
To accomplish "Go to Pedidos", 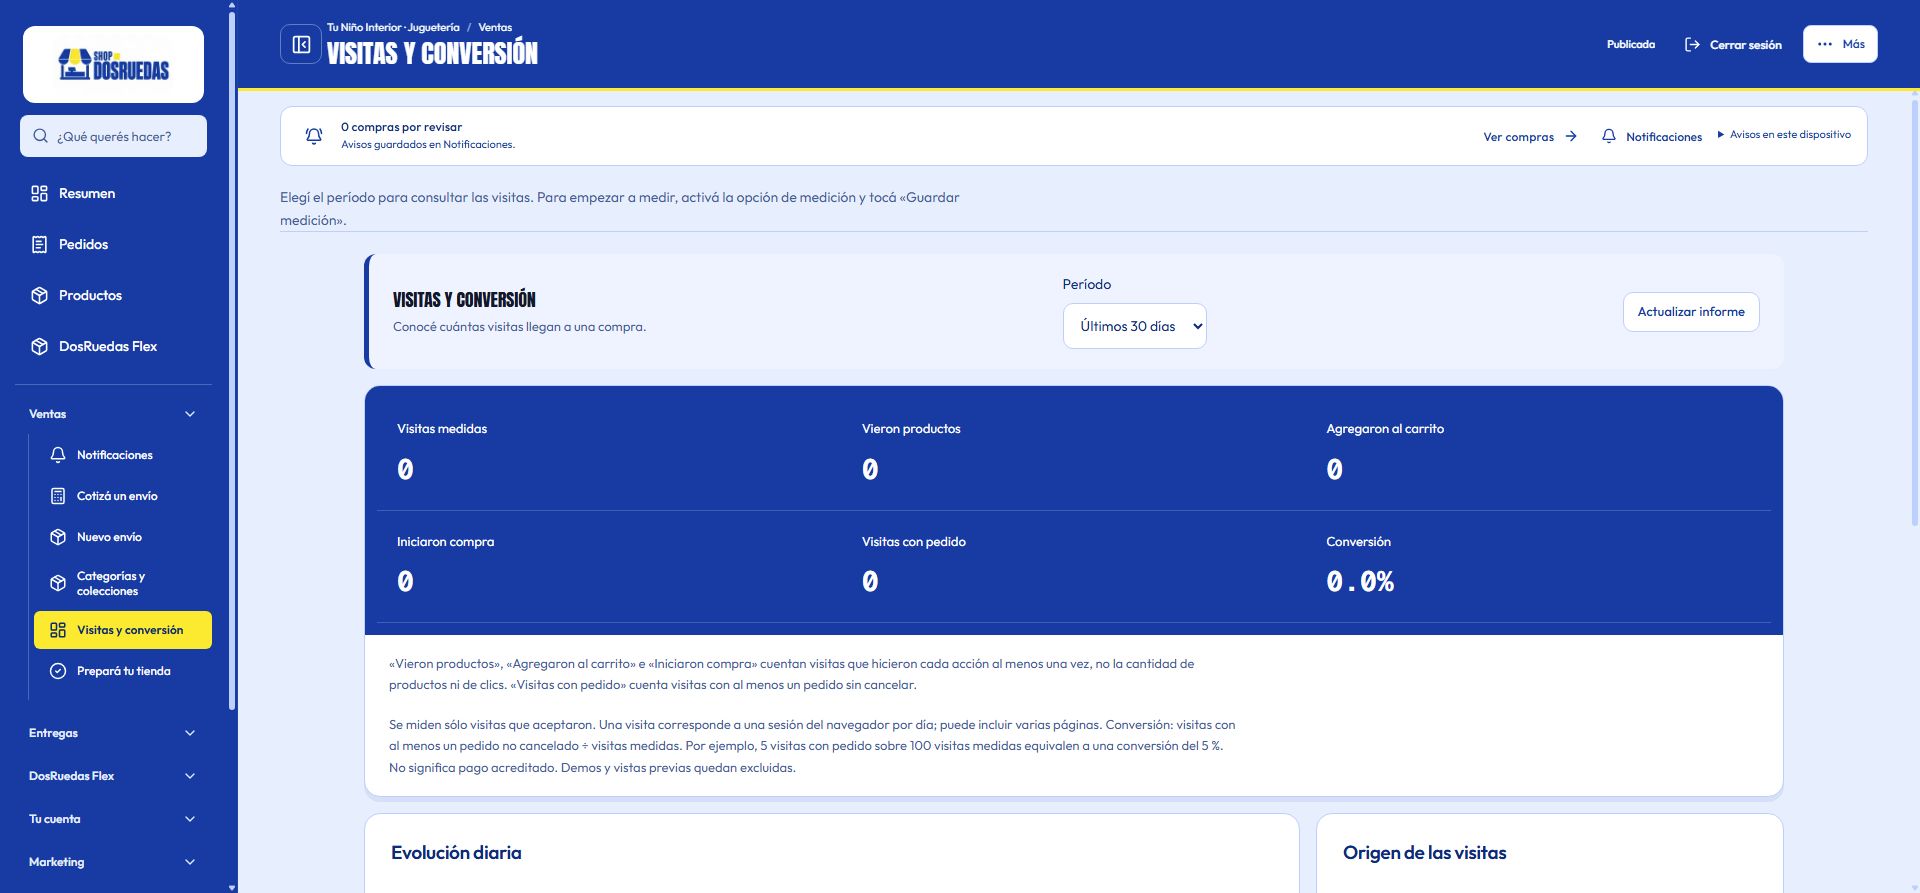I will (113, 245).
